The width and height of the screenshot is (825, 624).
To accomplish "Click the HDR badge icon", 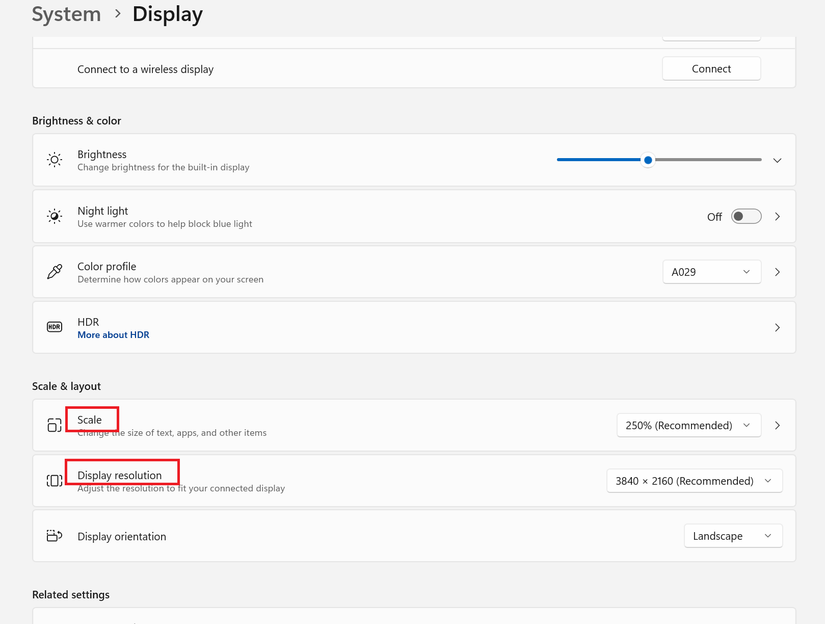I will (54, 327).
